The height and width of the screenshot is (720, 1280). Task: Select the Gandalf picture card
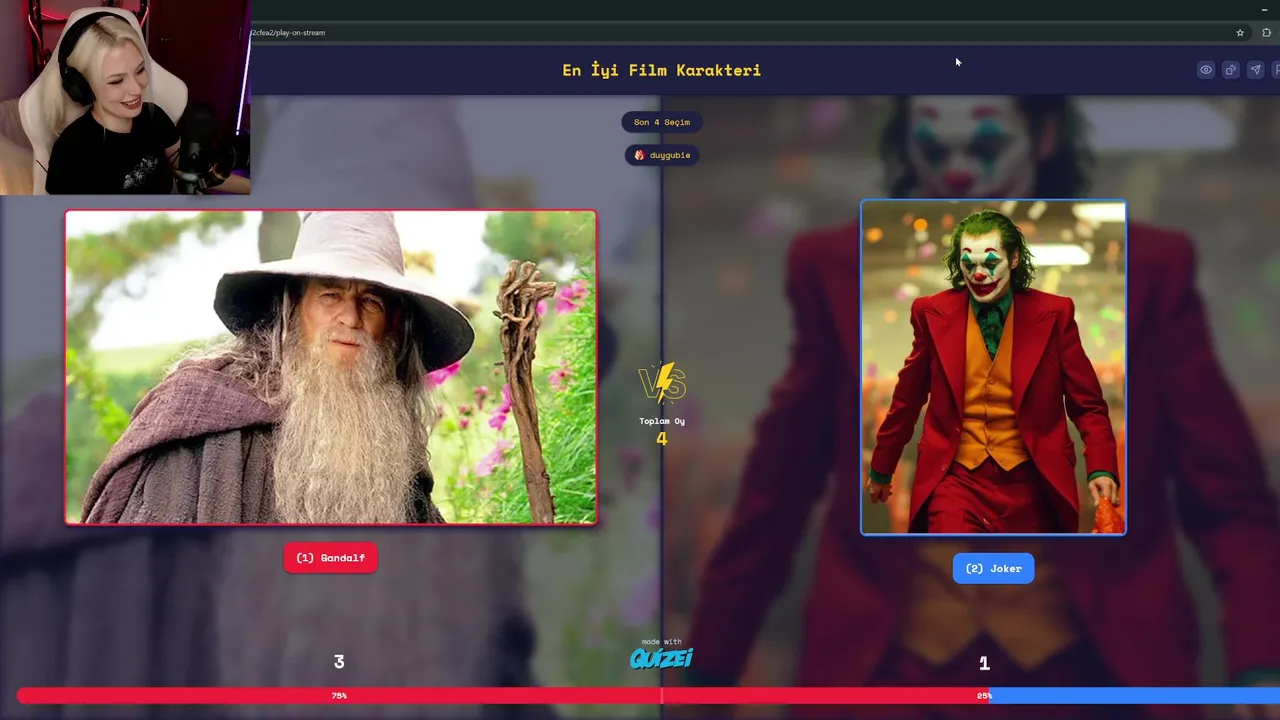(x=331, y=367)
